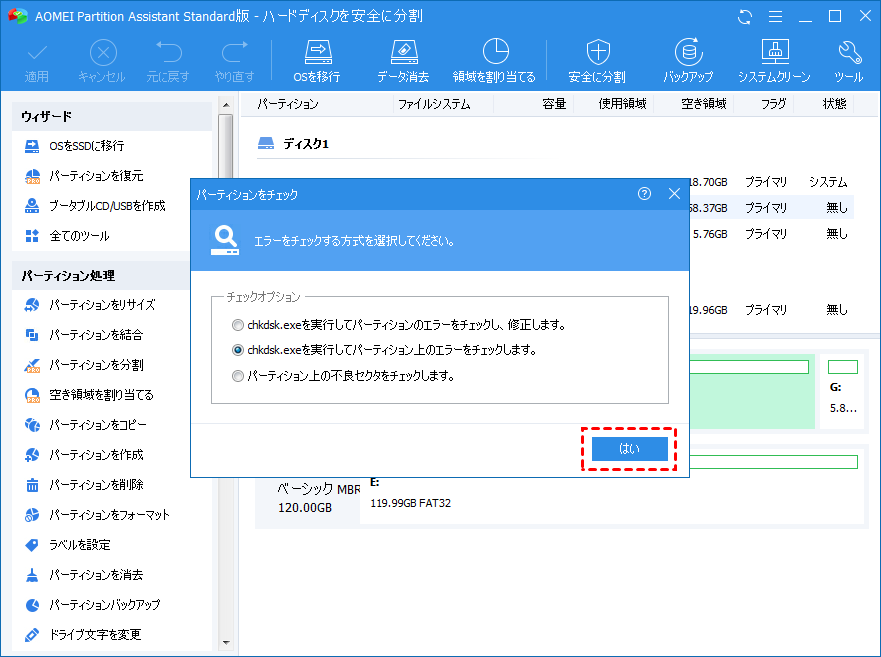The width and height of the screenshot is (881, 657).
Task: Click the help icon in the dialog
Action: [644, 194]
